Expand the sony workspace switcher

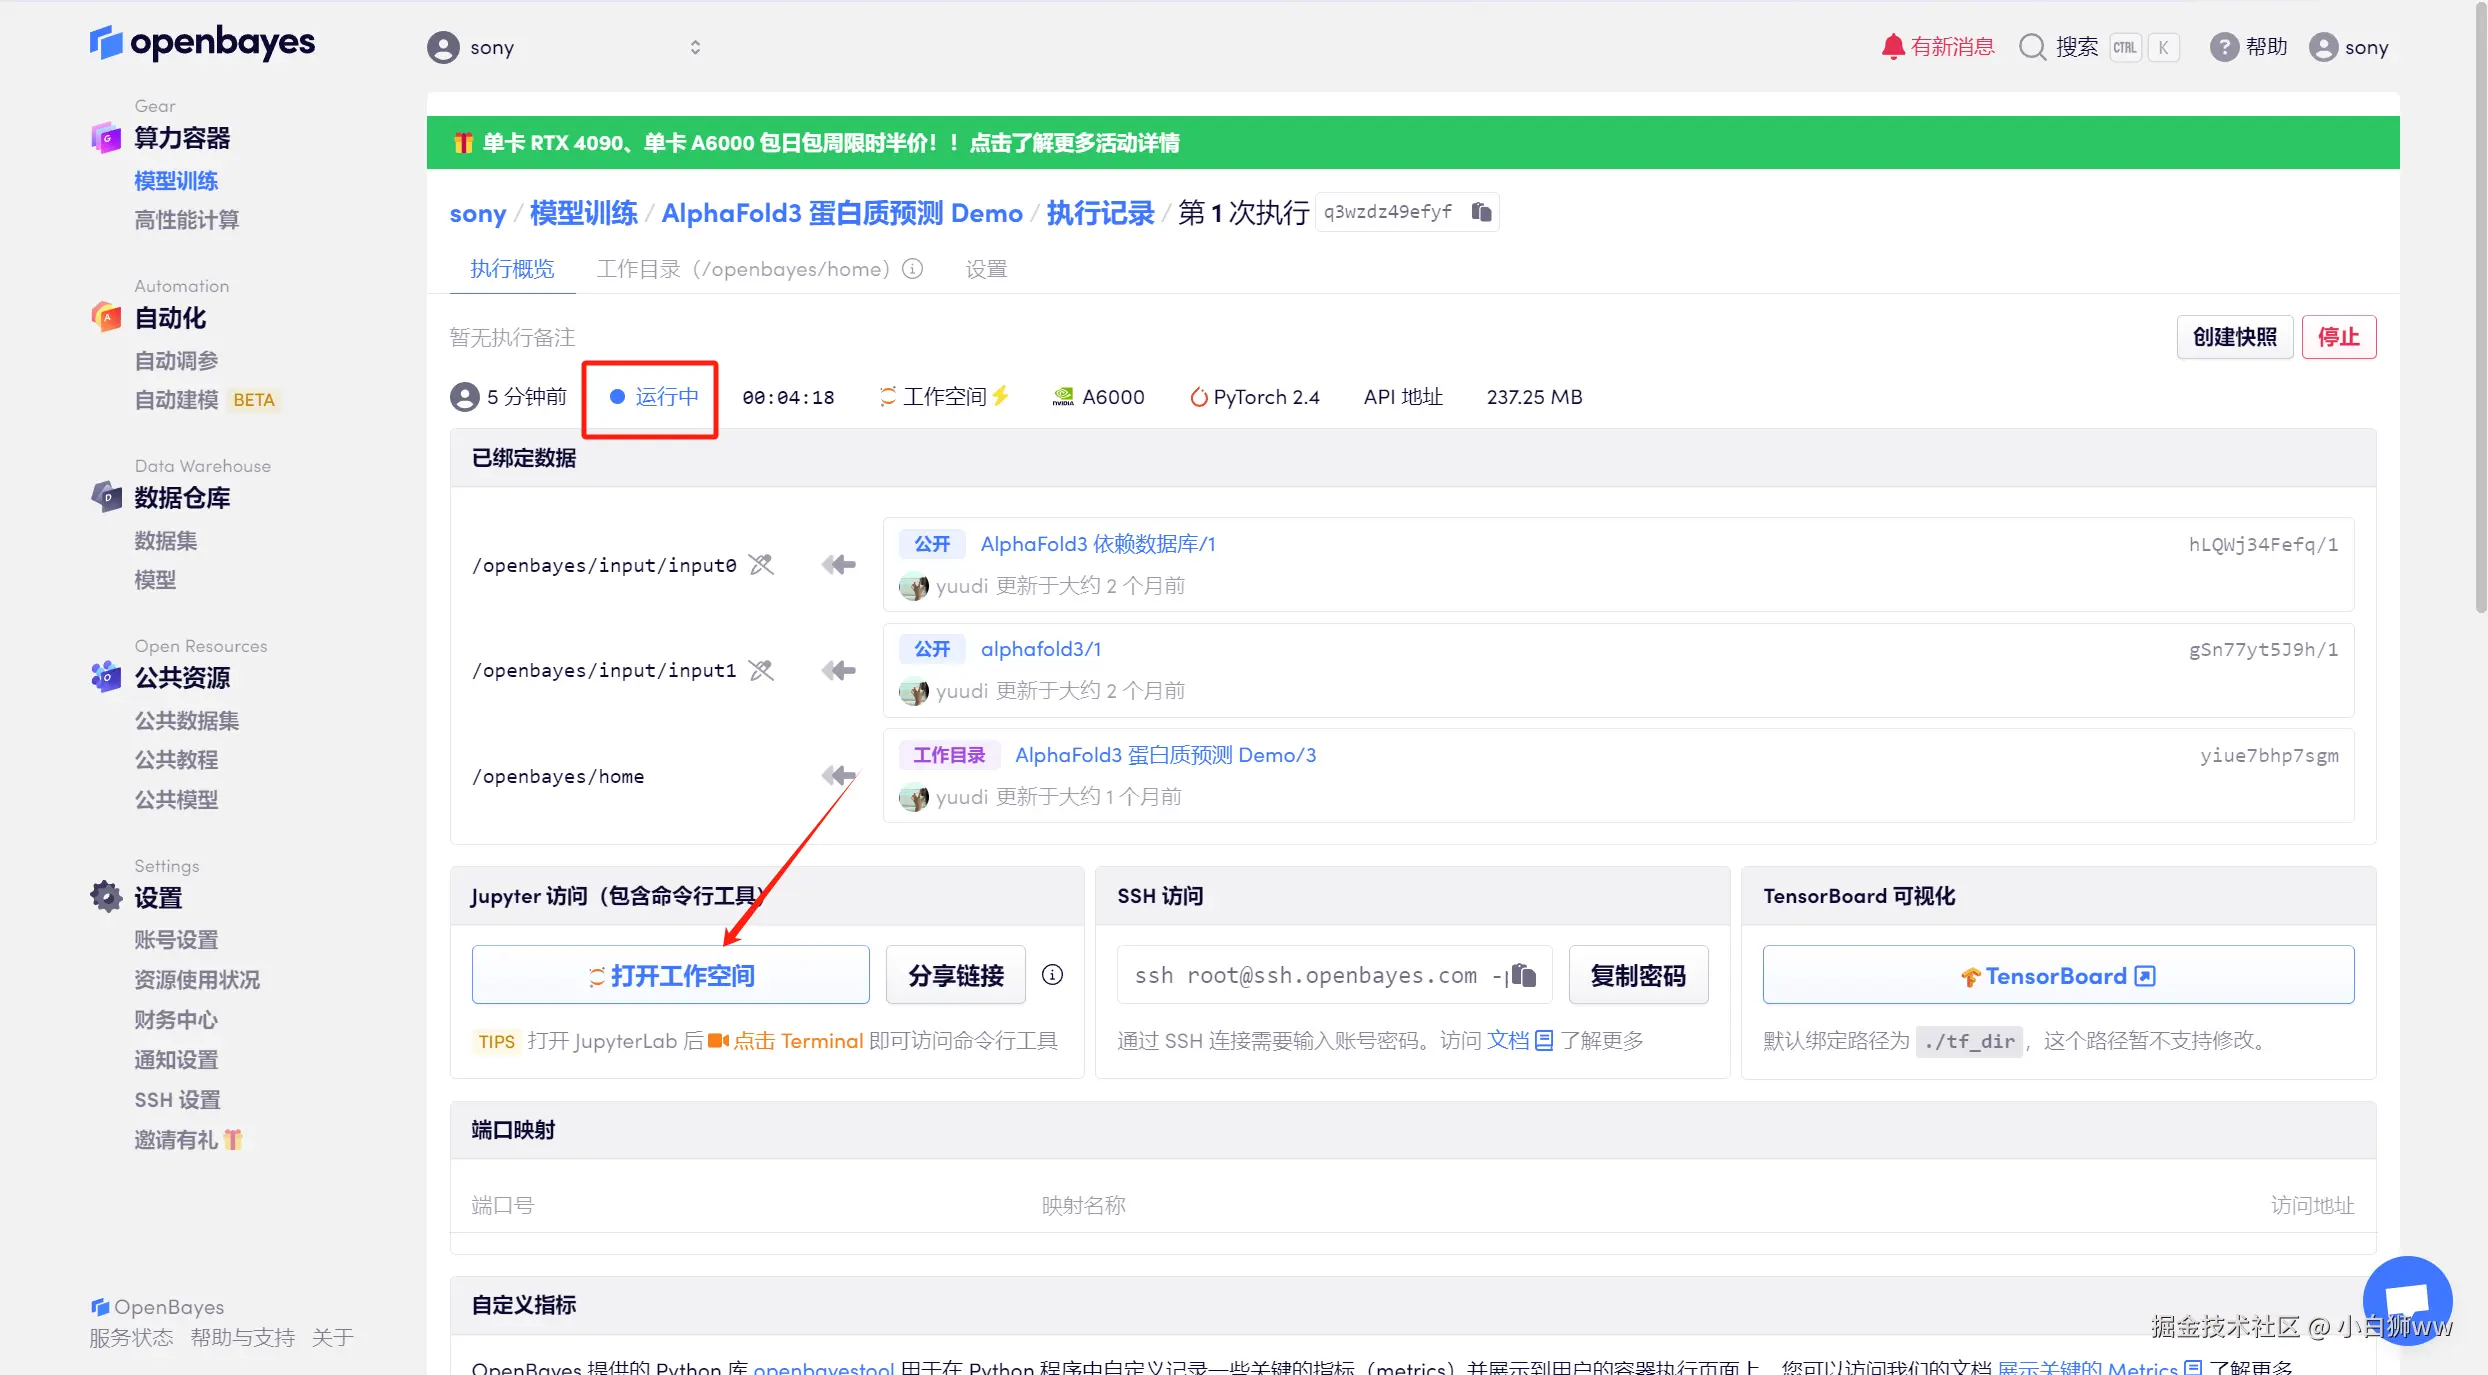[695, 47]
